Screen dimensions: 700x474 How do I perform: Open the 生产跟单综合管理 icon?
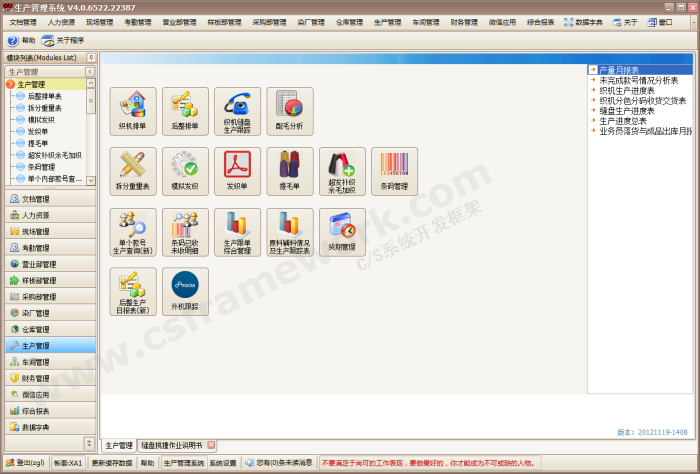point(237,232)
